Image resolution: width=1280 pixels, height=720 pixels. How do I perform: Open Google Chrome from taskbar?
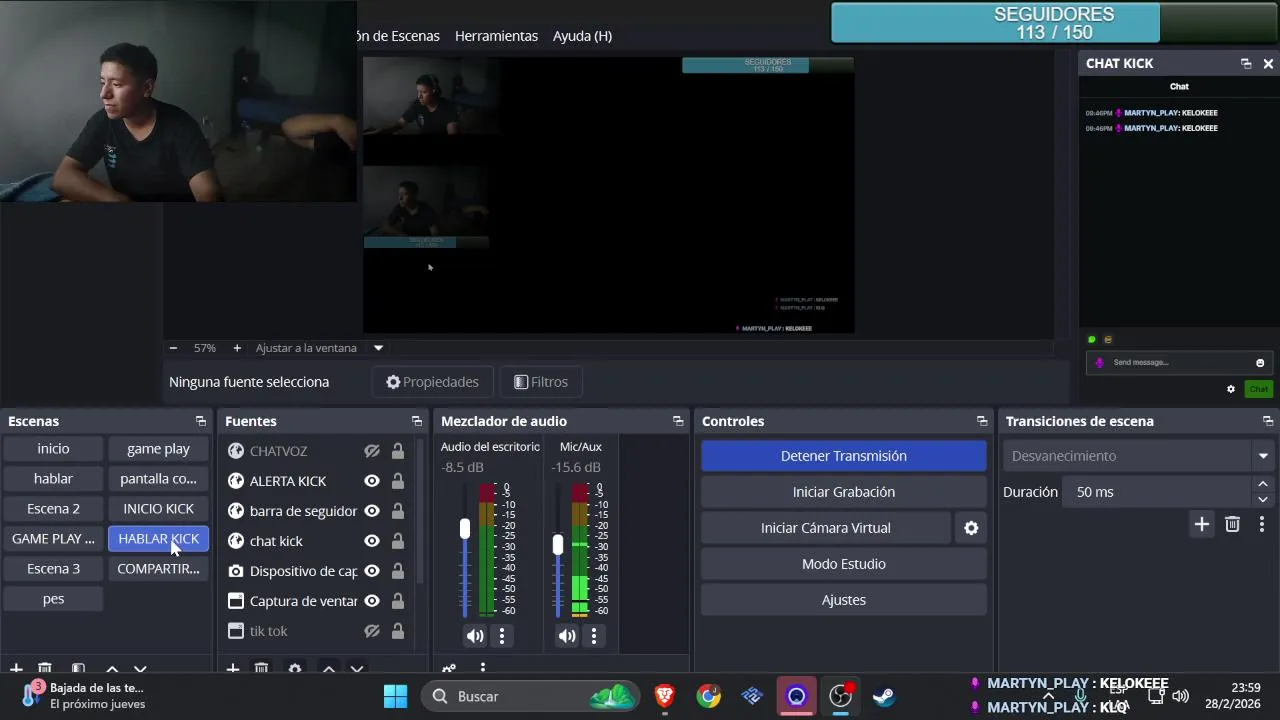point(709,696)
